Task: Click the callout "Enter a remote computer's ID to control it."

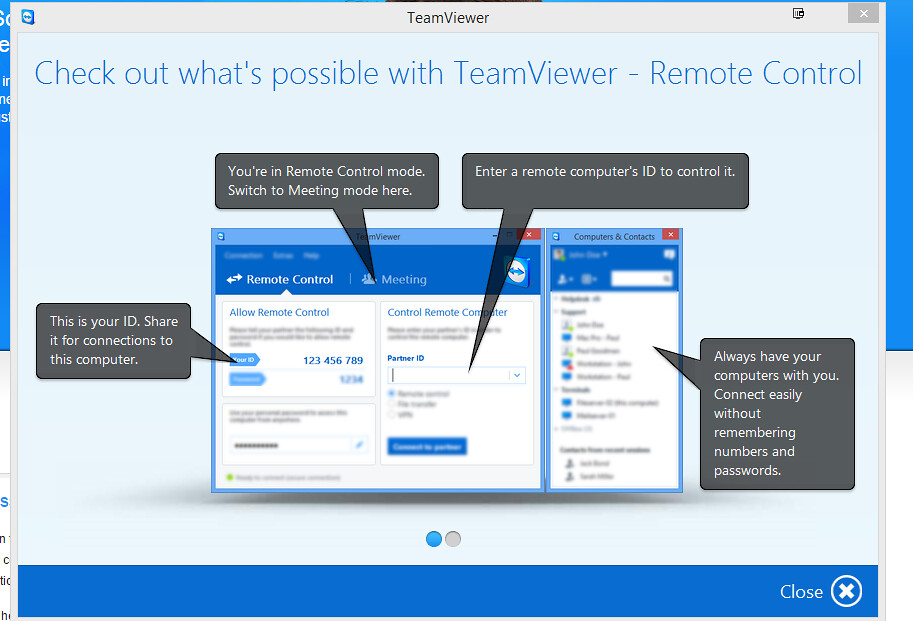Action: 605,181
